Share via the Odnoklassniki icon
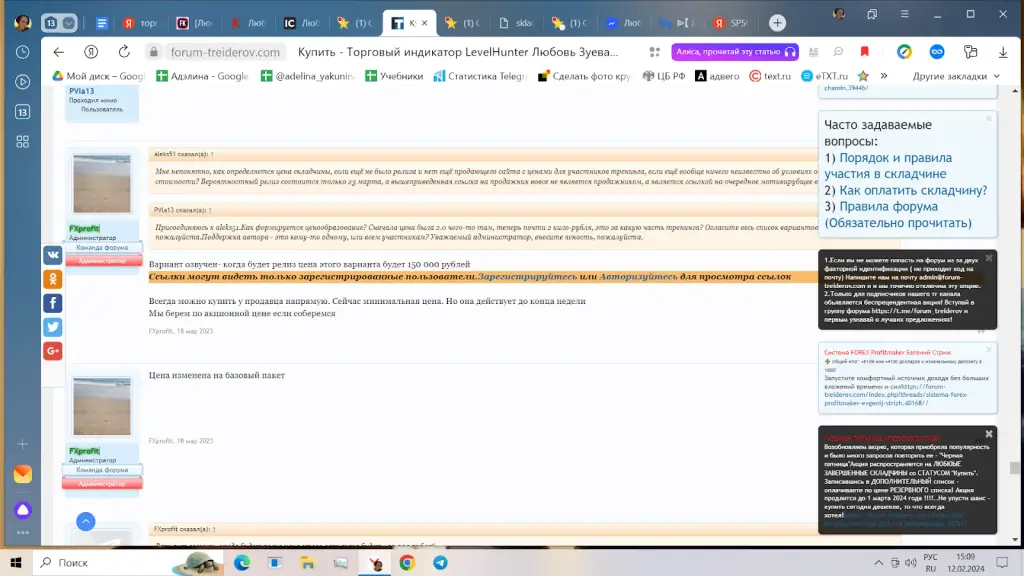This screenshot has width=1024, height=576. click(53, 279)
